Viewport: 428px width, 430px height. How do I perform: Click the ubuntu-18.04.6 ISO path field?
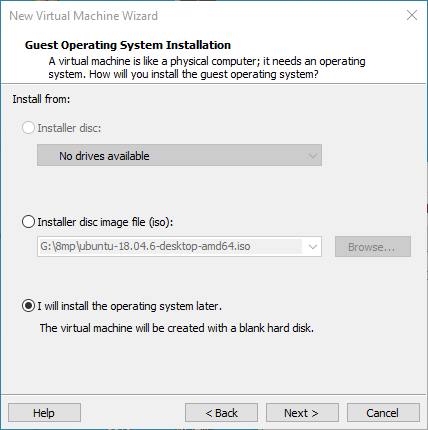tap(170, 247)
